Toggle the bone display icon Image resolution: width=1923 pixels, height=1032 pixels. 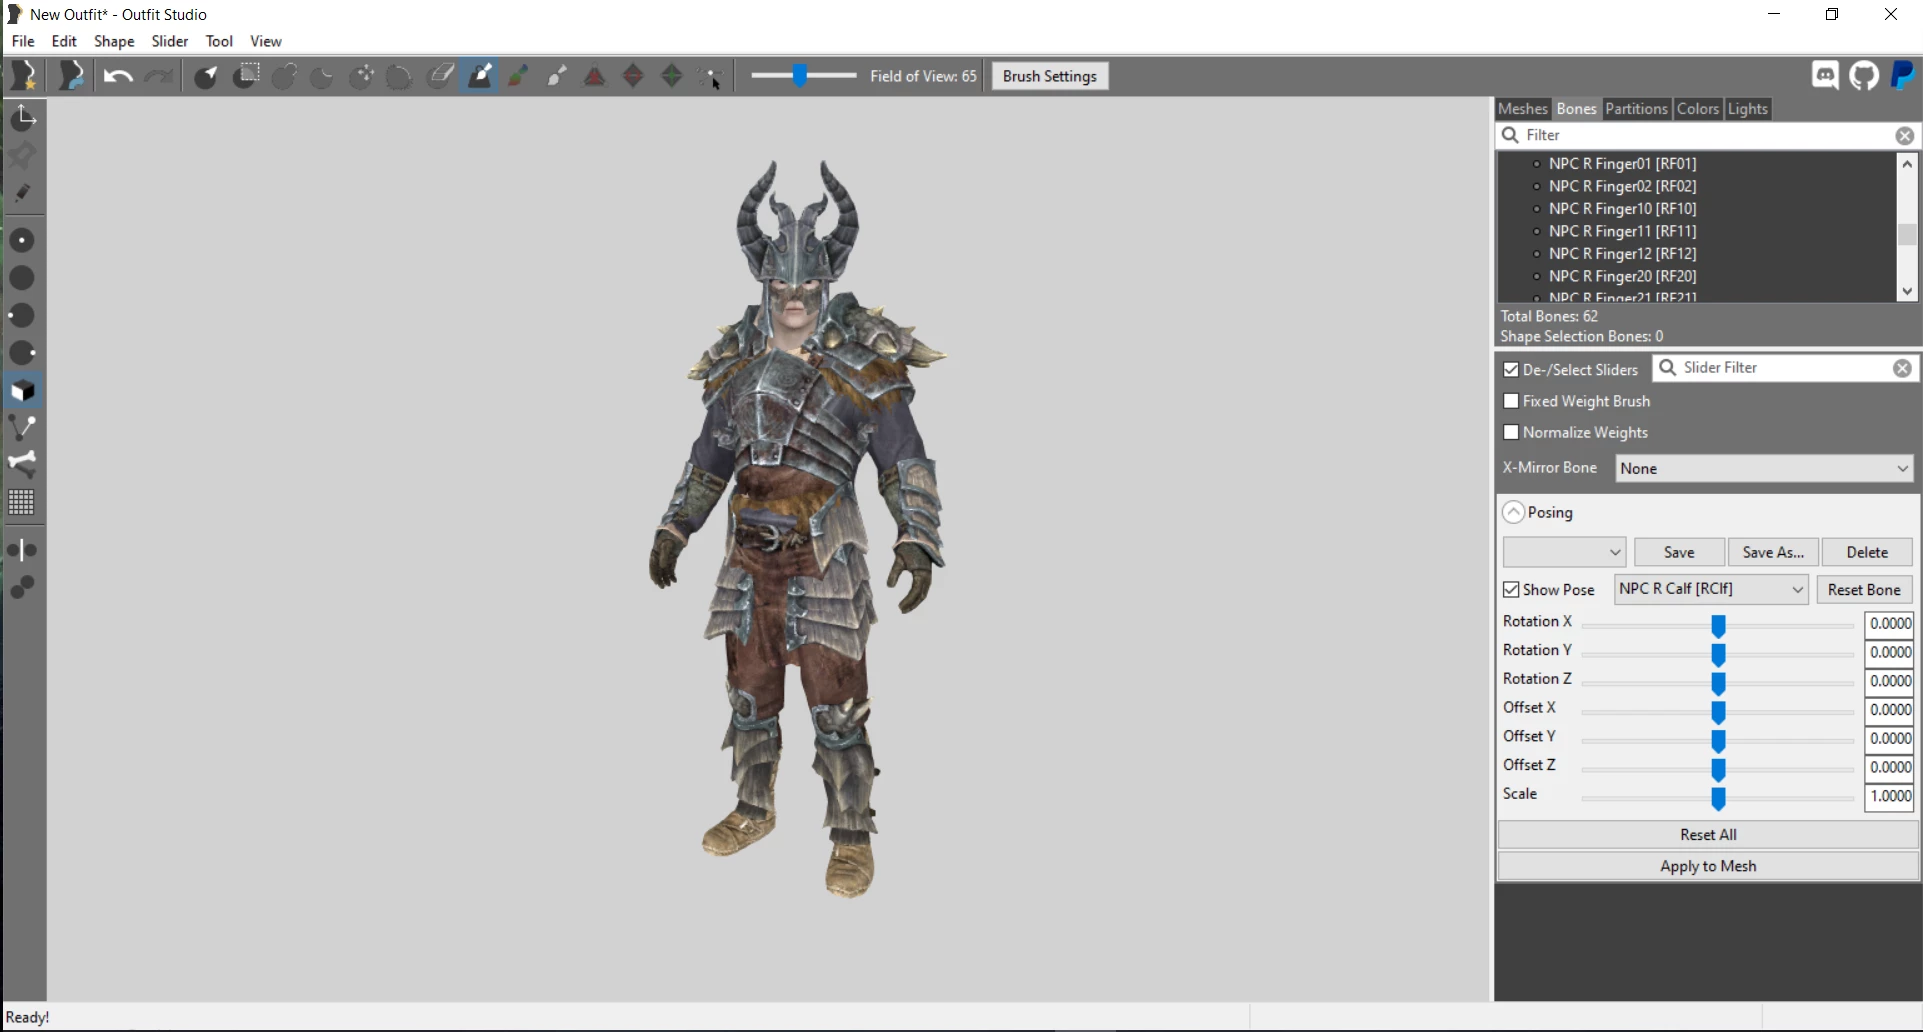[x=23, y=464]
